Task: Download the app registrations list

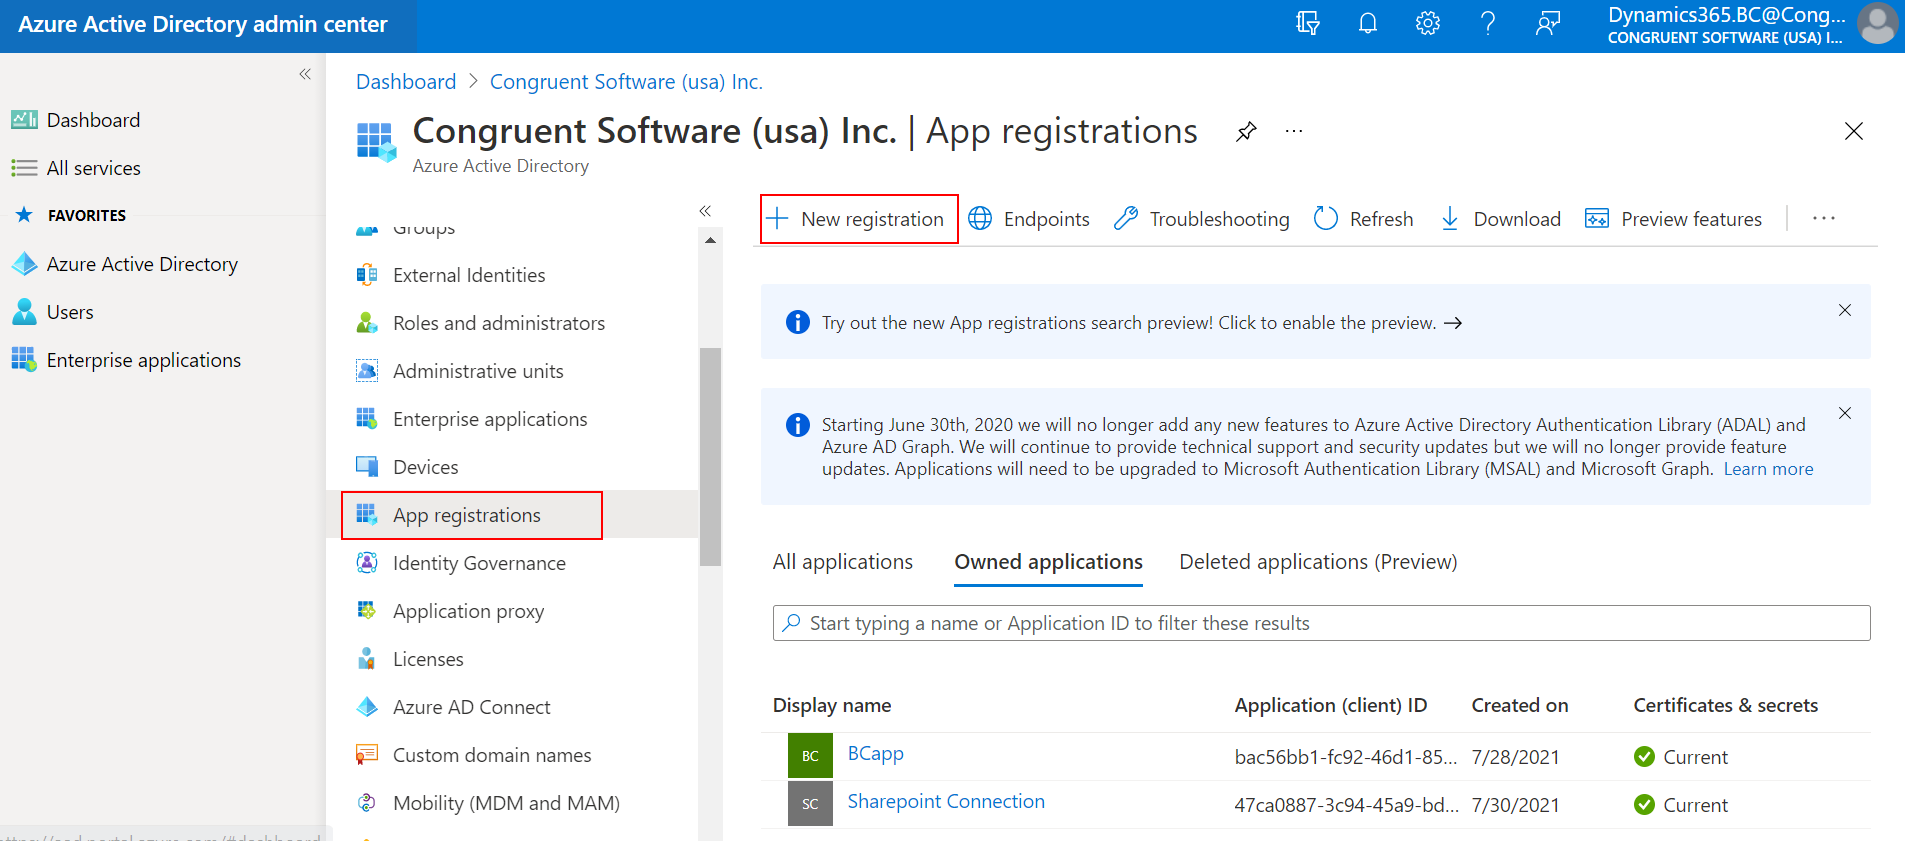Action: click(1500, 219)
